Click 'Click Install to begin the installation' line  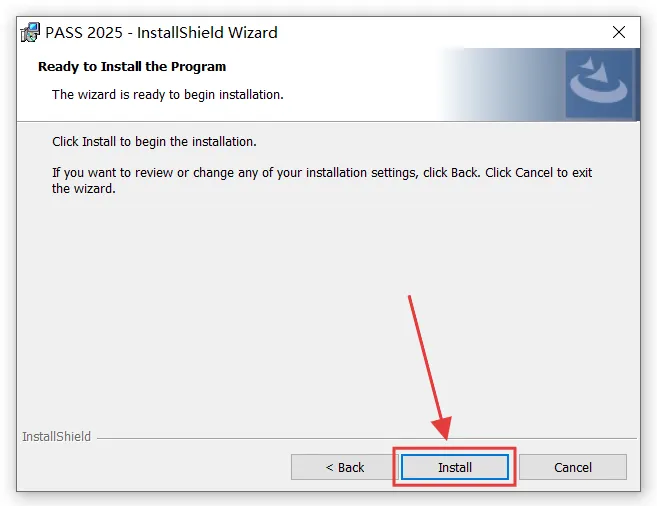[154, 142]
